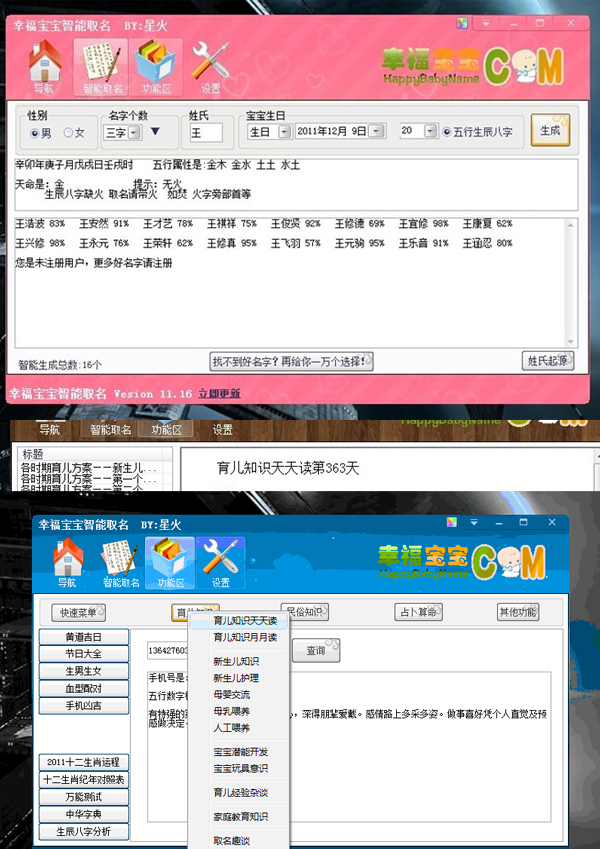Click HappyBabyName logo in pink window

(x=472, y=67)
